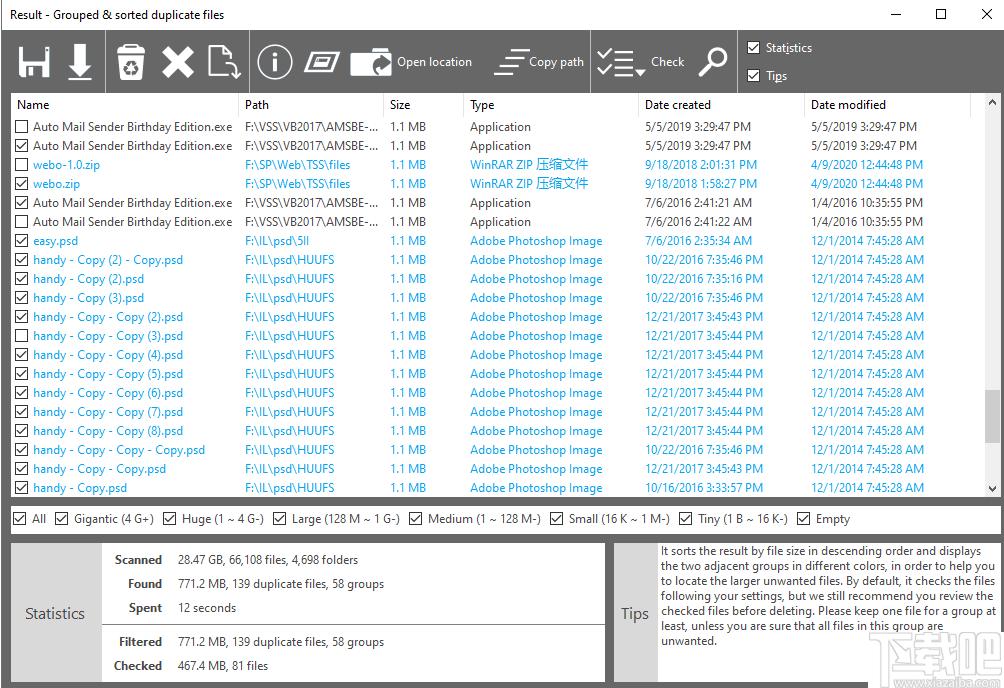Click the move file document icon
Viewport: 1004px width, 688px height.
224,62
